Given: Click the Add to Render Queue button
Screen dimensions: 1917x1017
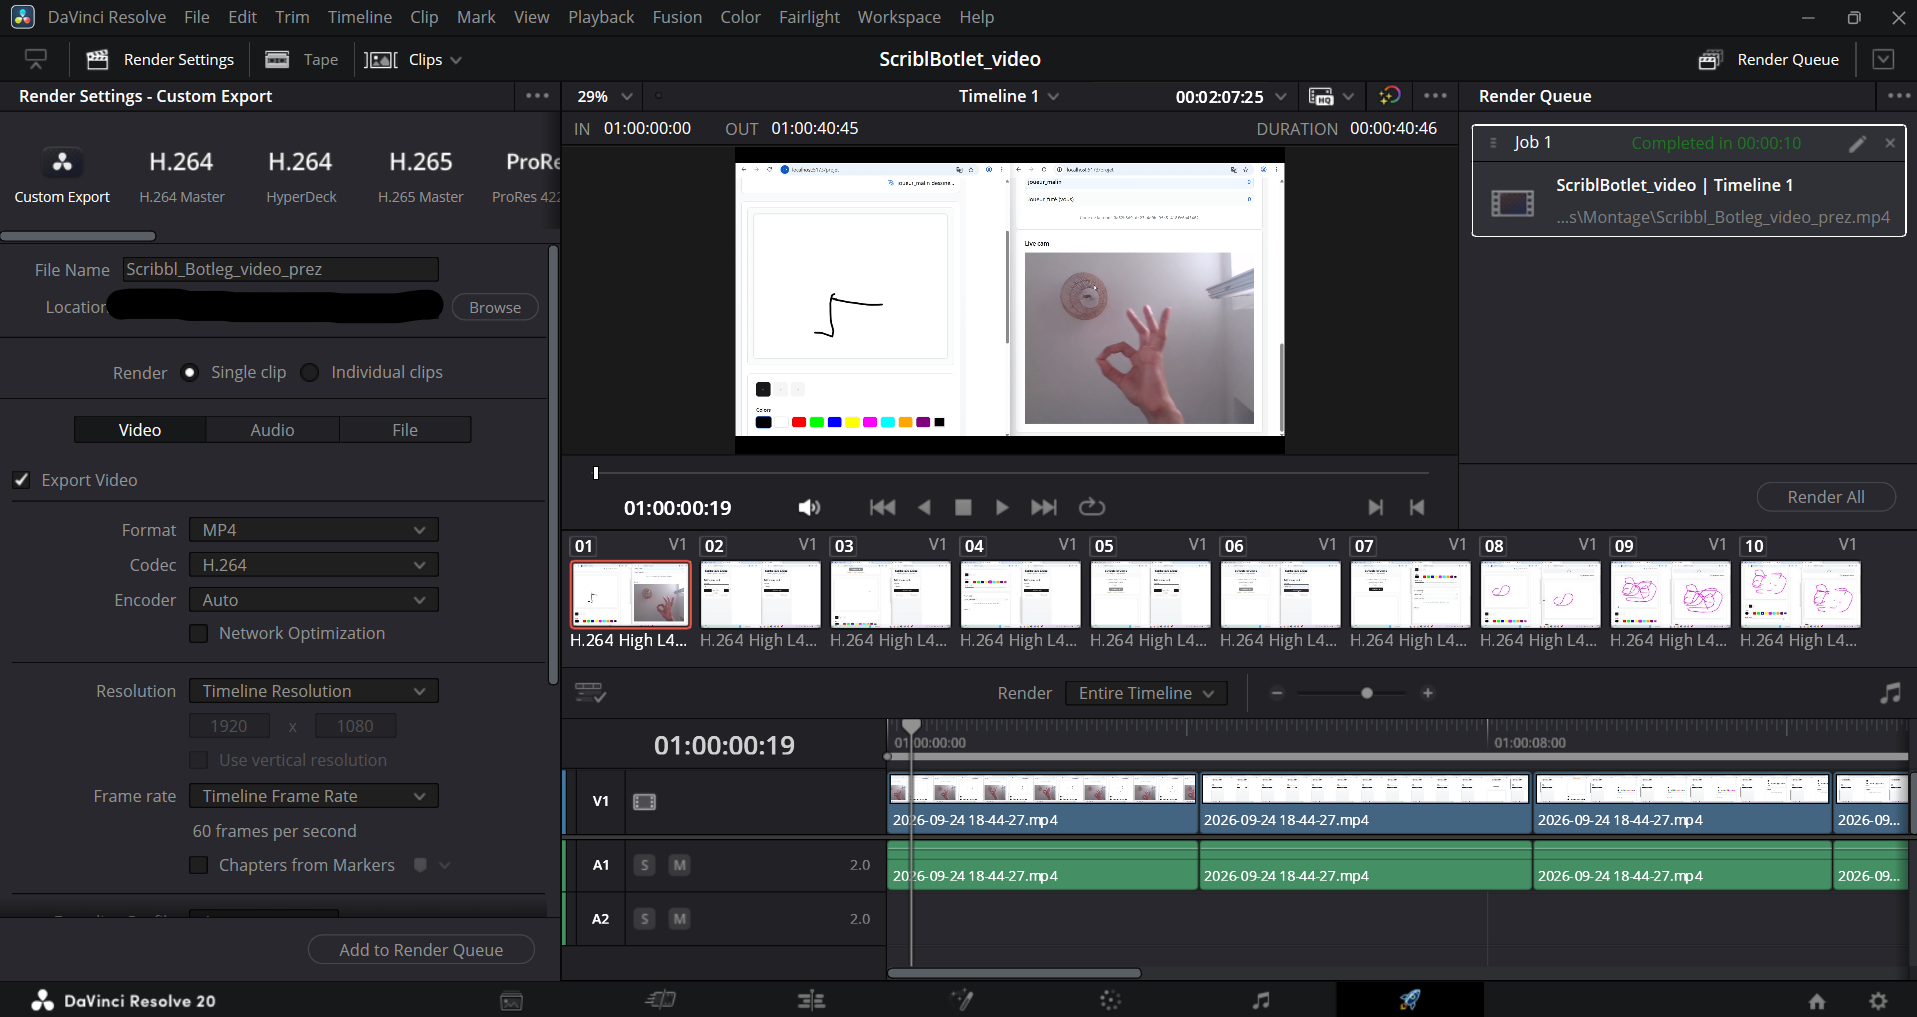Looking at the screenshot, I should (421, 950).
